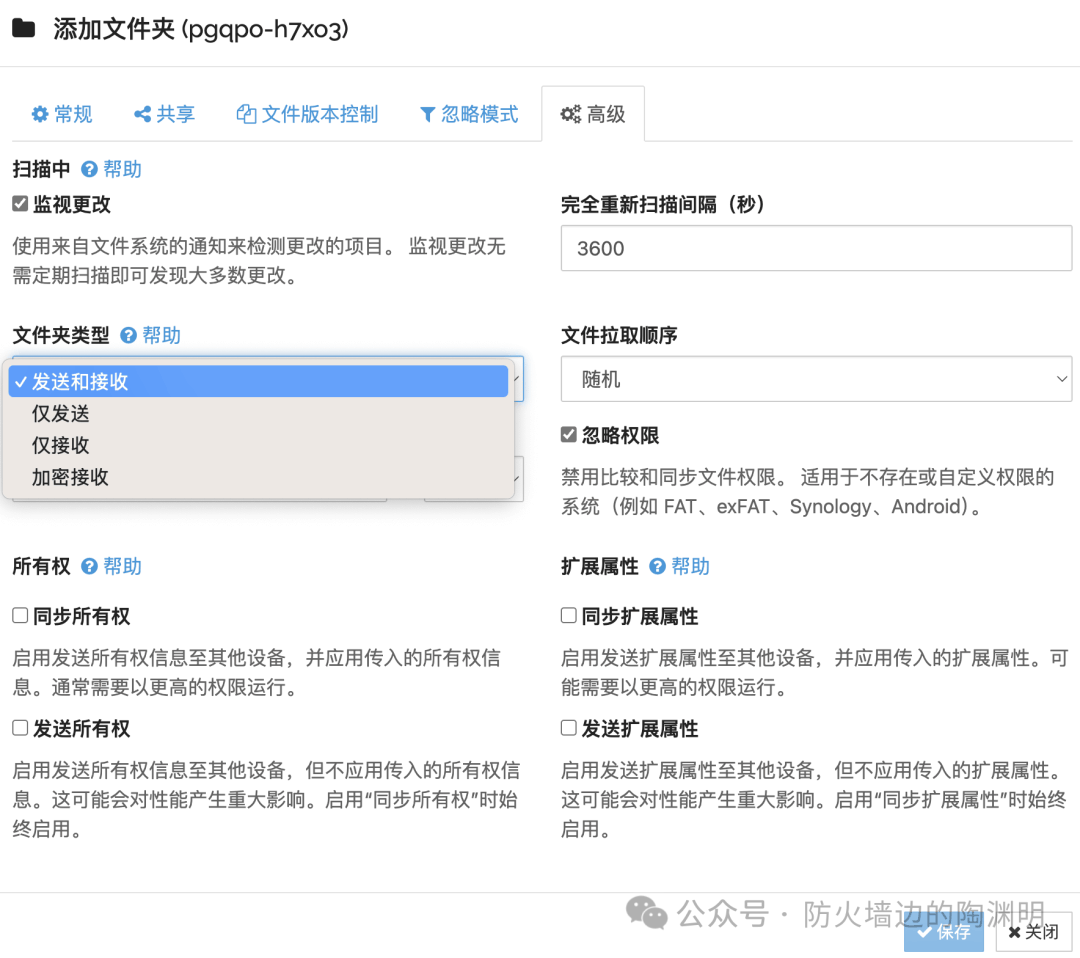This screenshot has height=958, width=1080.
Task: Click the share icon on 共享 tab
Action: tap(142, 115)
